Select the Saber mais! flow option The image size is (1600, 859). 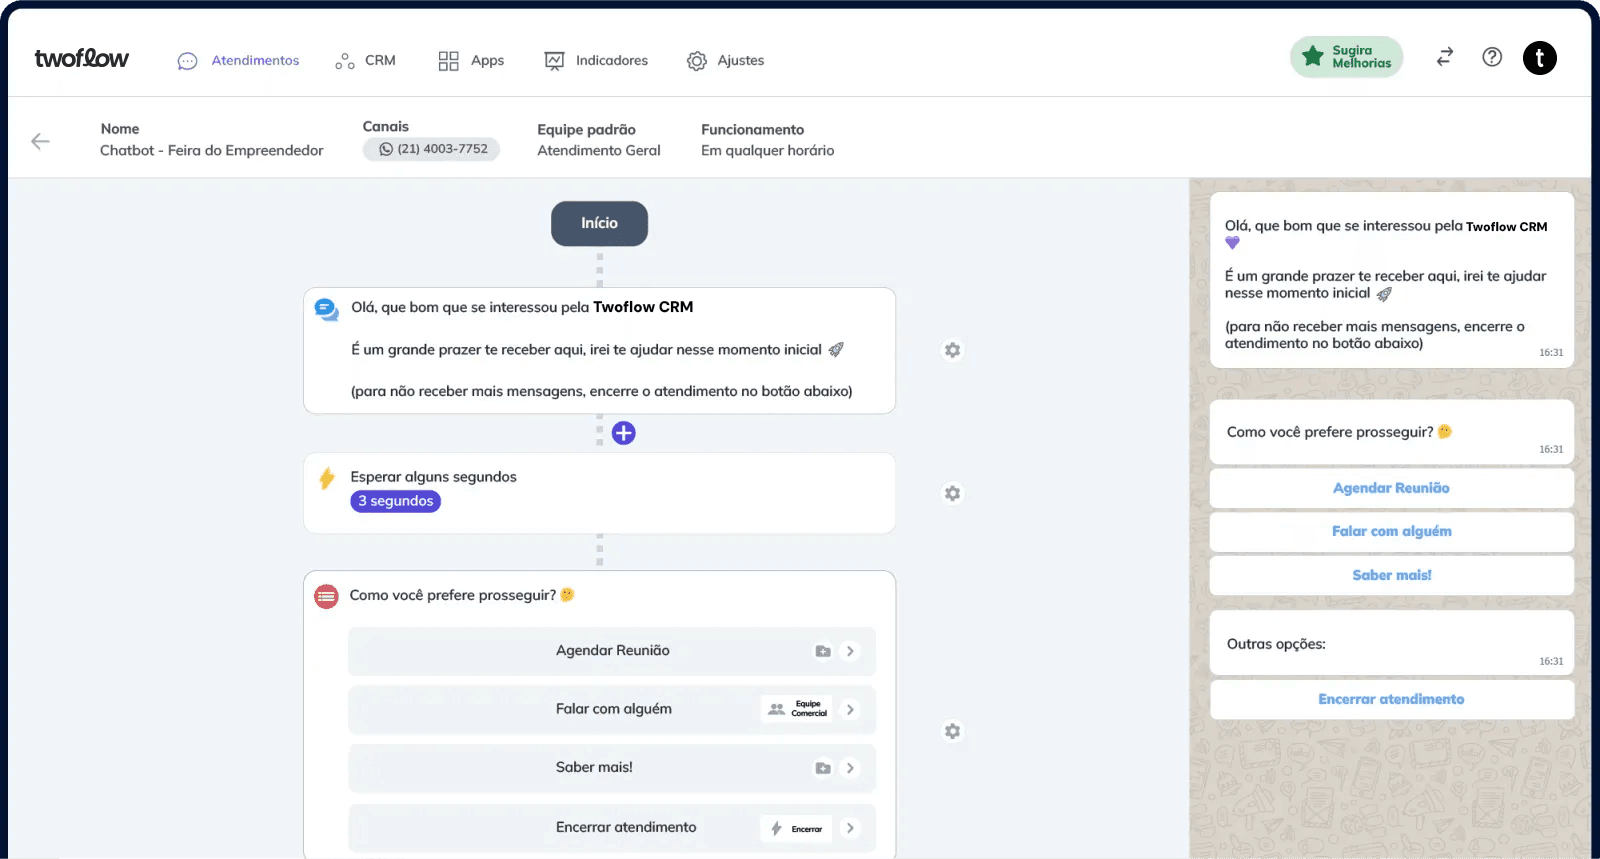tap(612, 768)
